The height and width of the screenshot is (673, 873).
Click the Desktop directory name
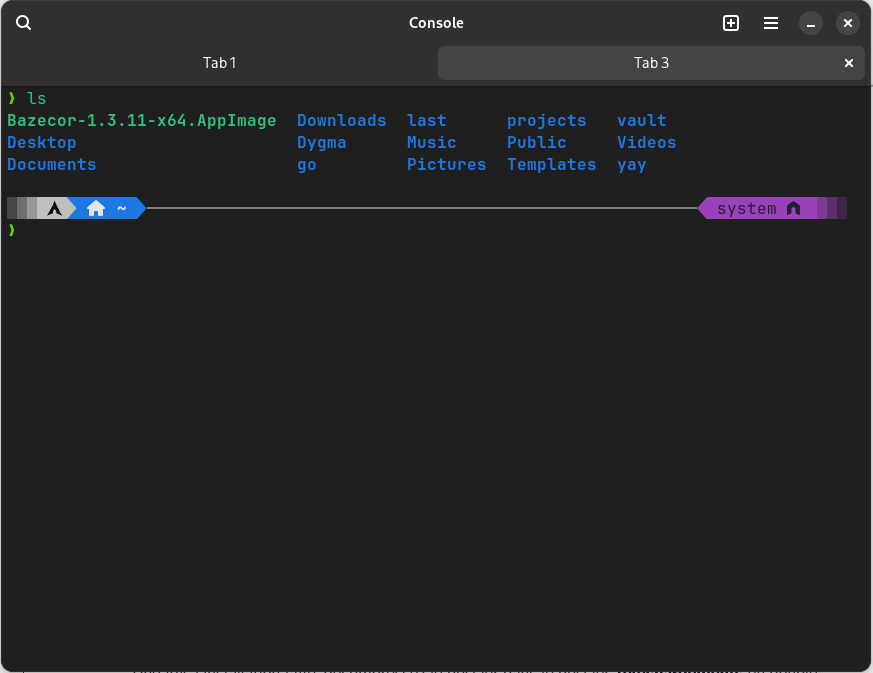click(42, 143)
